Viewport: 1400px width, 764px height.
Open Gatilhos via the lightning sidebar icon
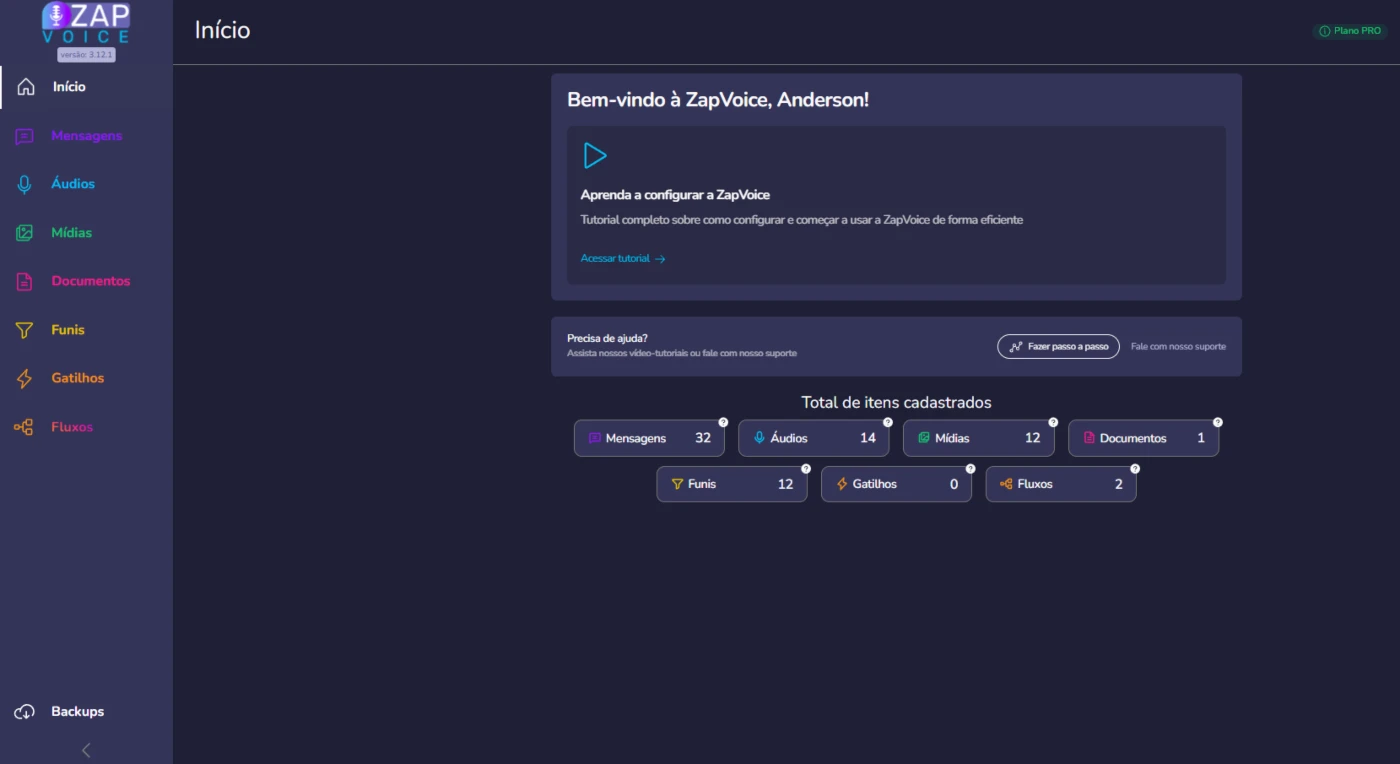tap(25, 379)
